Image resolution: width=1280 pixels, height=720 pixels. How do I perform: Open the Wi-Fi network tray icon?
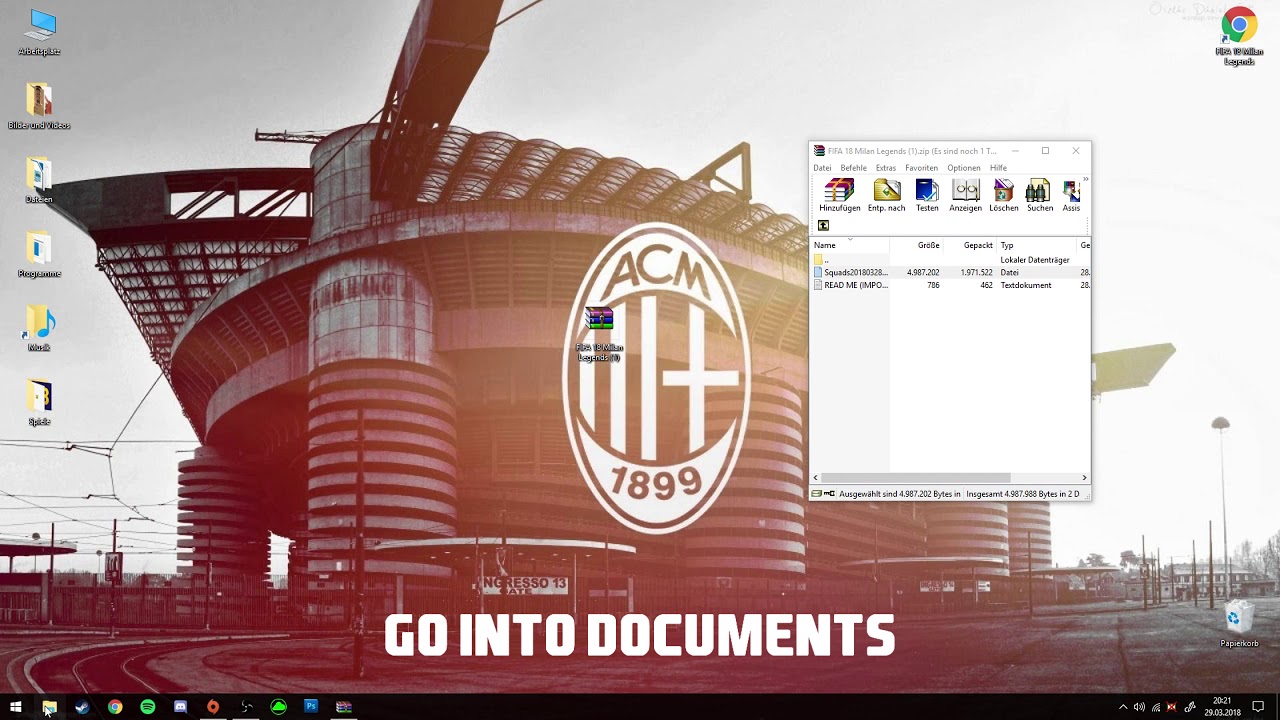pyautogui.click(x=1156, y=707)
